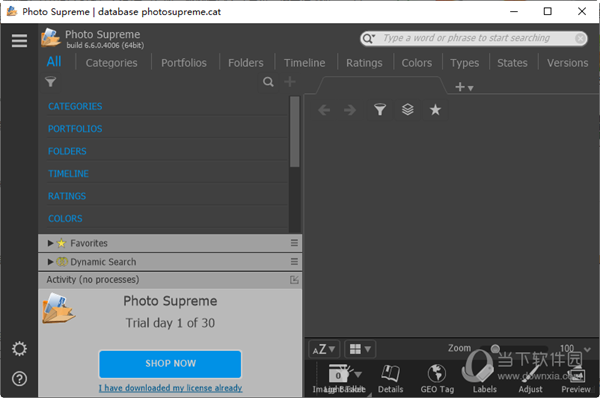600x398 pixels.
Task: Maximize the Photo Supreme window
Action: pos(548,11)
